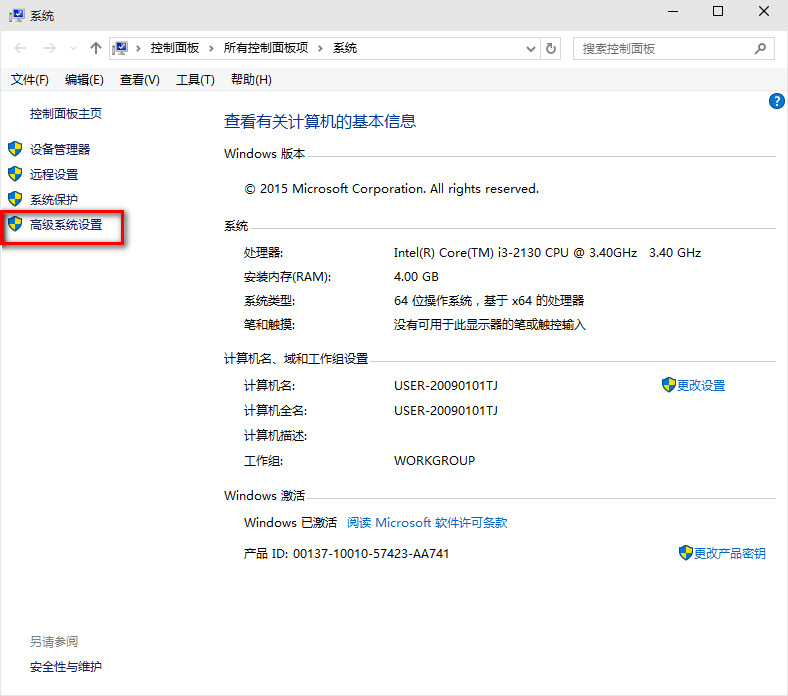Open 远程设置 link
Screen dimensions: 788x696
54,174
